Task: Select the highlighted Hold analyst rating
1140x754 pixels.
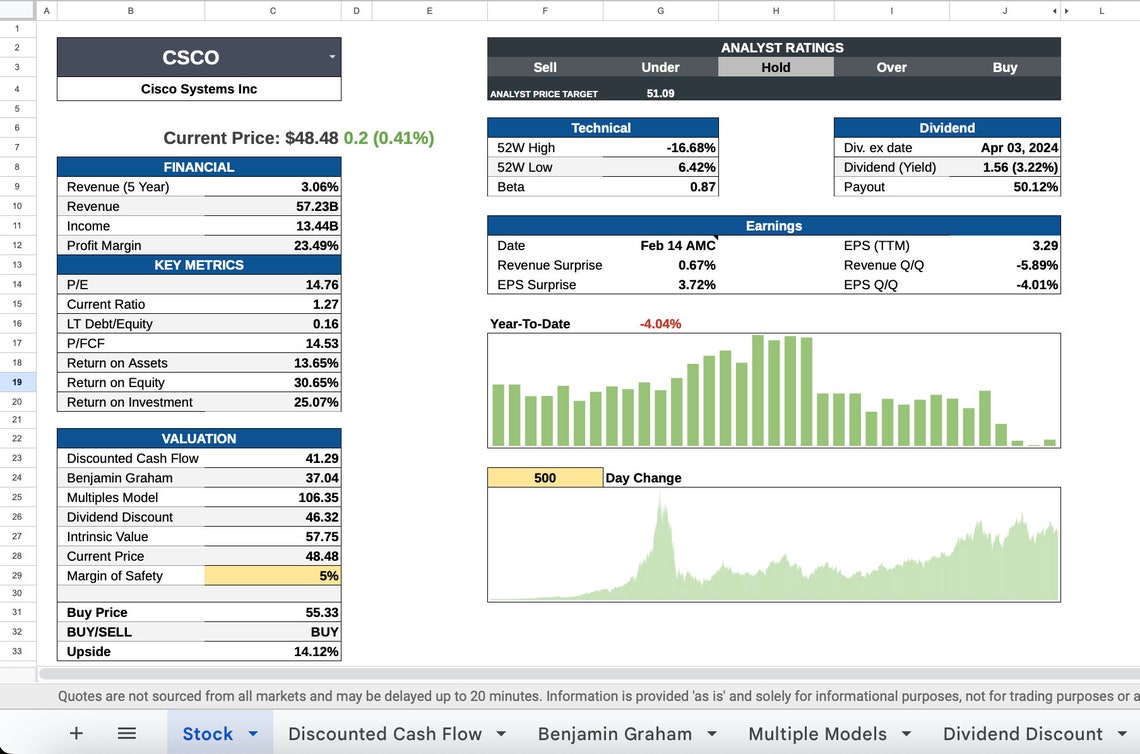Action: 775,67
